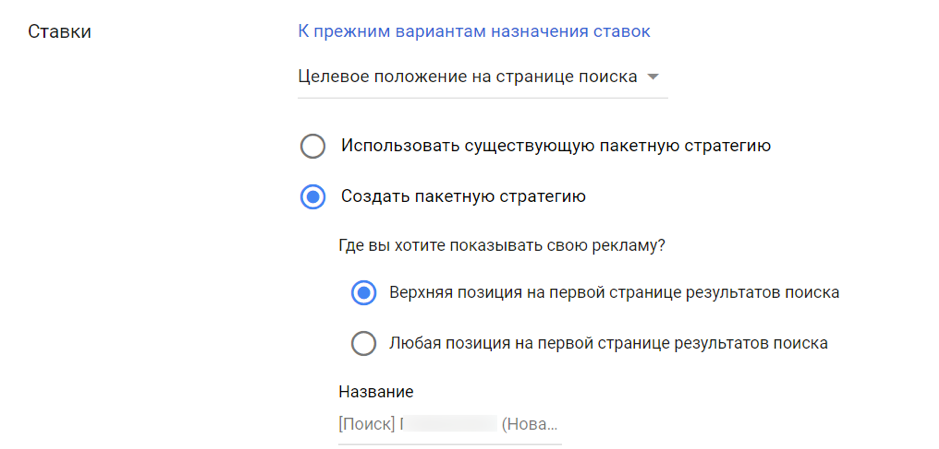939x449 pixels.
Task: Click the question "Где вы хотите показывать свою рекламу?"
Action: [x=502, y=245]
